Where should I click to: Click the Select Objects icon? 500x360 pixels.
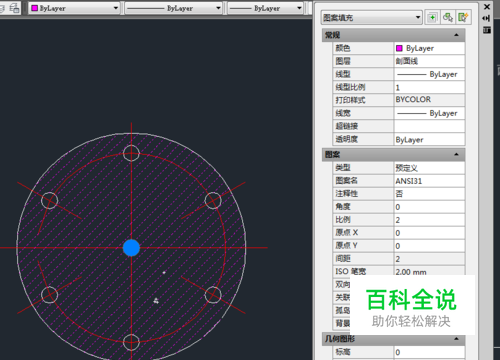448,17
